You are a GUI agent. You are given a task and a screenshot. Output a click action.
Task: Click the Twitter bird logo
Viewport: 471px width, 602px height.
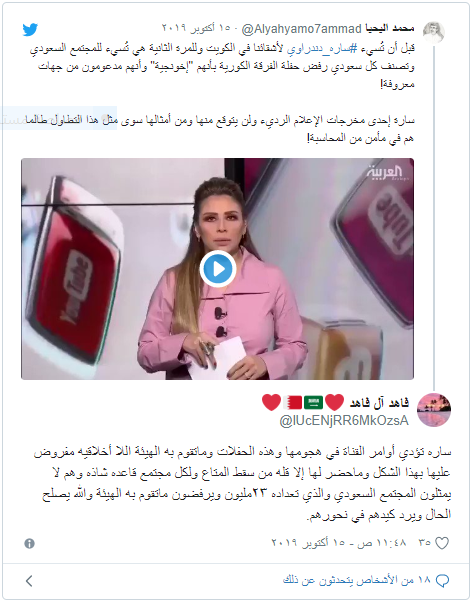[x=30, y=30]
